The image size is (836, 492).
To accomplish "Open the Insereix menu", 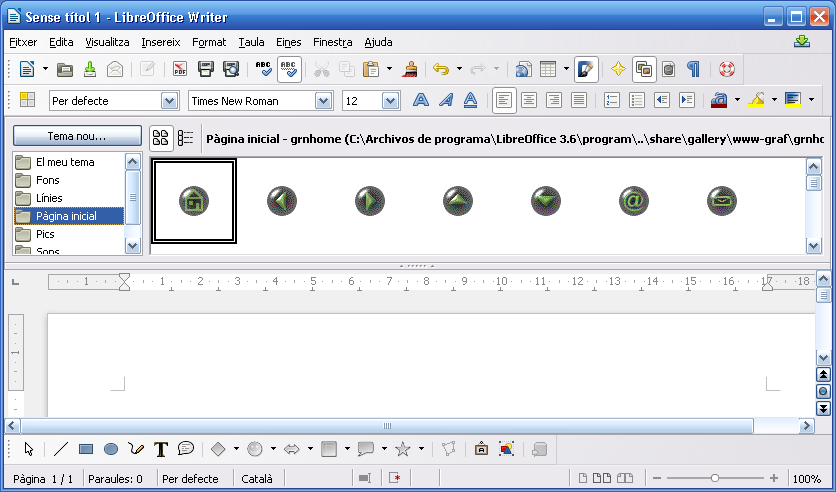I will (160, 42).
